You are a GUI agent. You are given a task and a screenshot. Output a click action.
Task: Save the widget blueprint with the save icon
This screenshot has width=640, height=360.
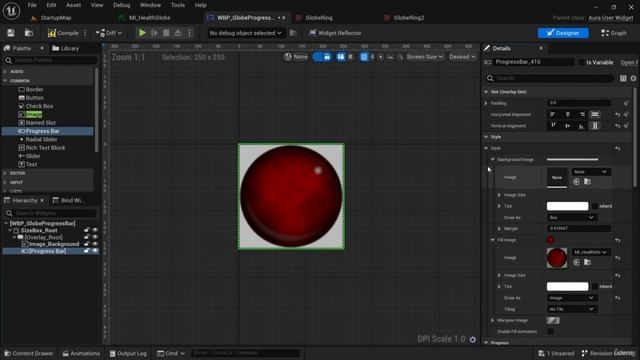click(x=11, y=33)
